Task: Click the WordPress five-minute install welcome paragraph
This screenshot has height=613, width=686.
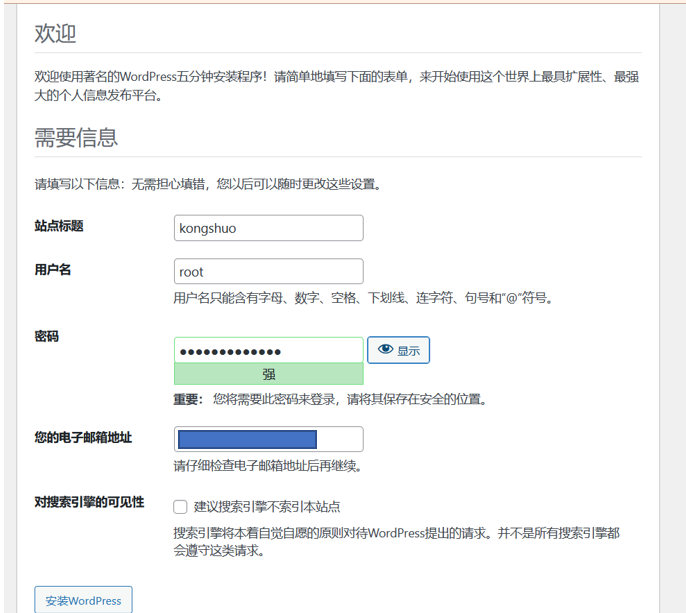Action: [x=337, y=86]
